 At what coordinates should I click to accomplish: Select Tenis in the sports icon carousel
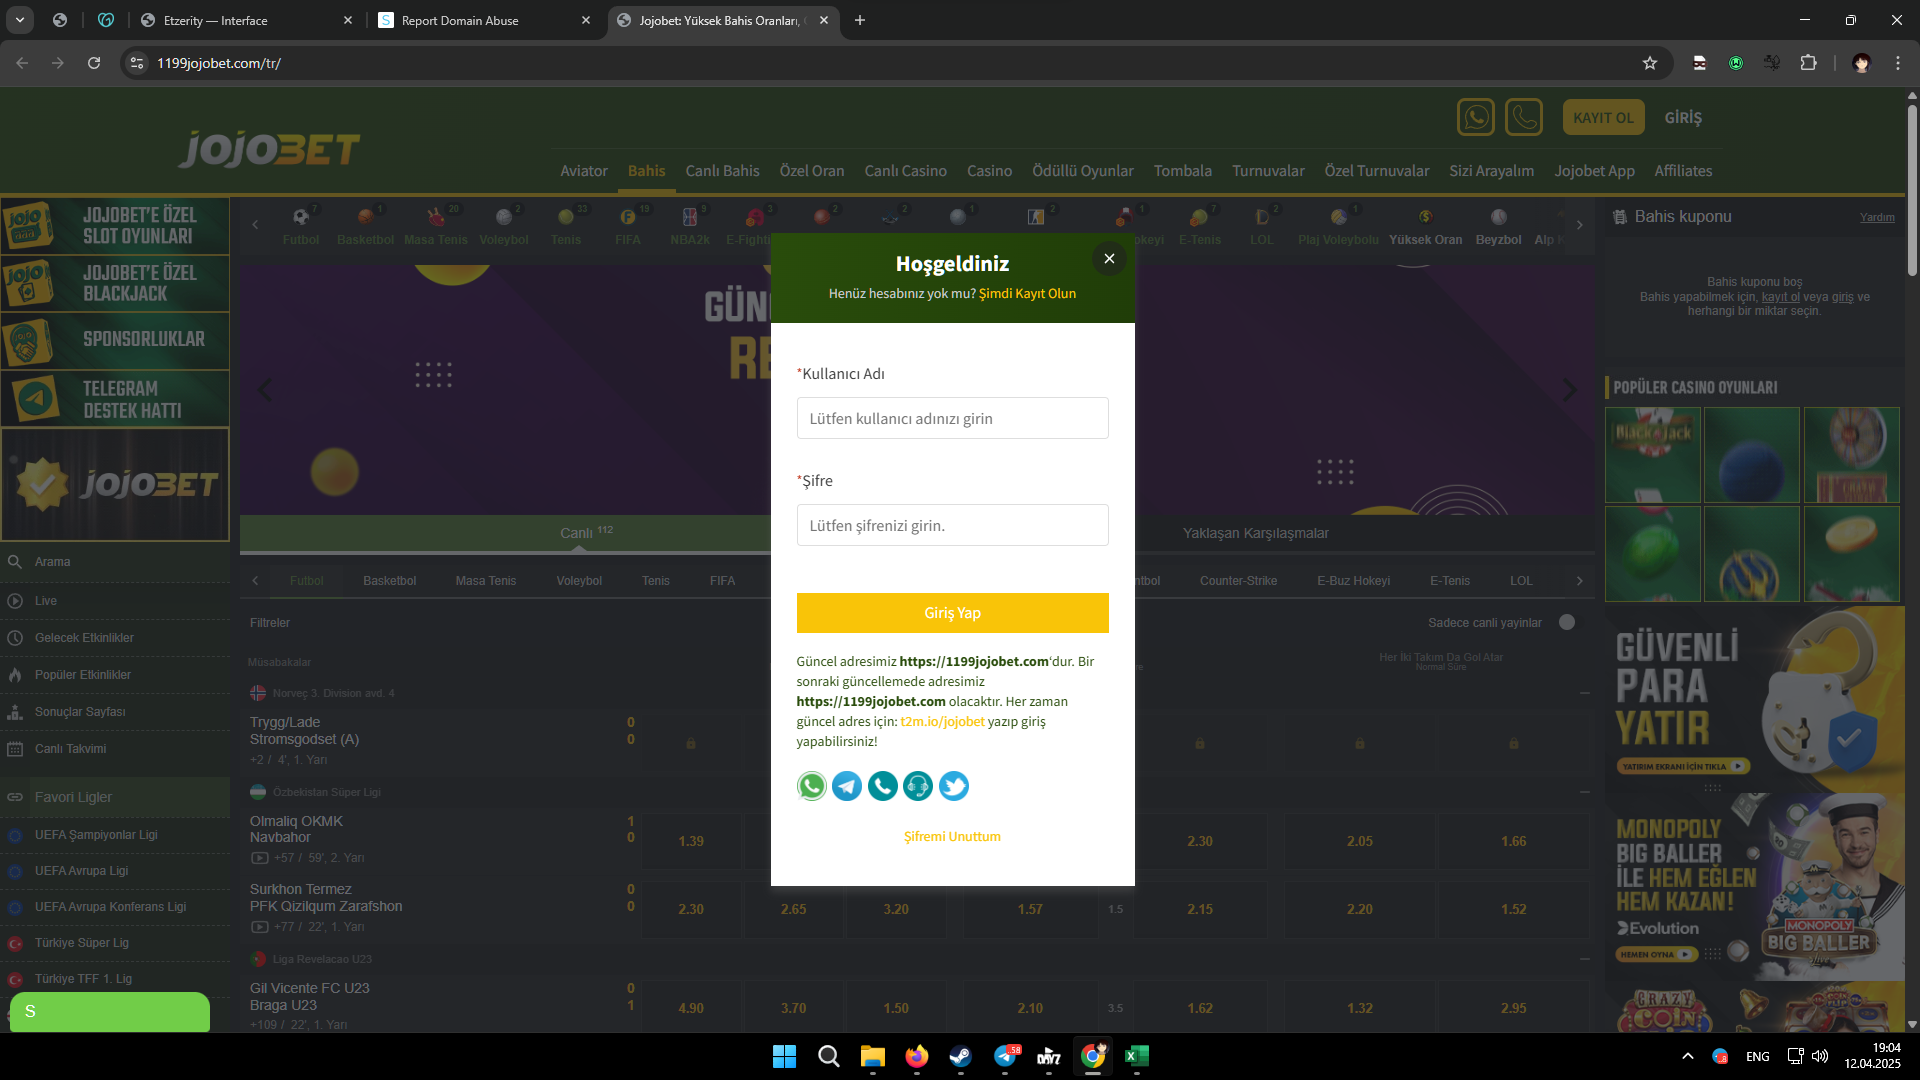tap(566, 226)
